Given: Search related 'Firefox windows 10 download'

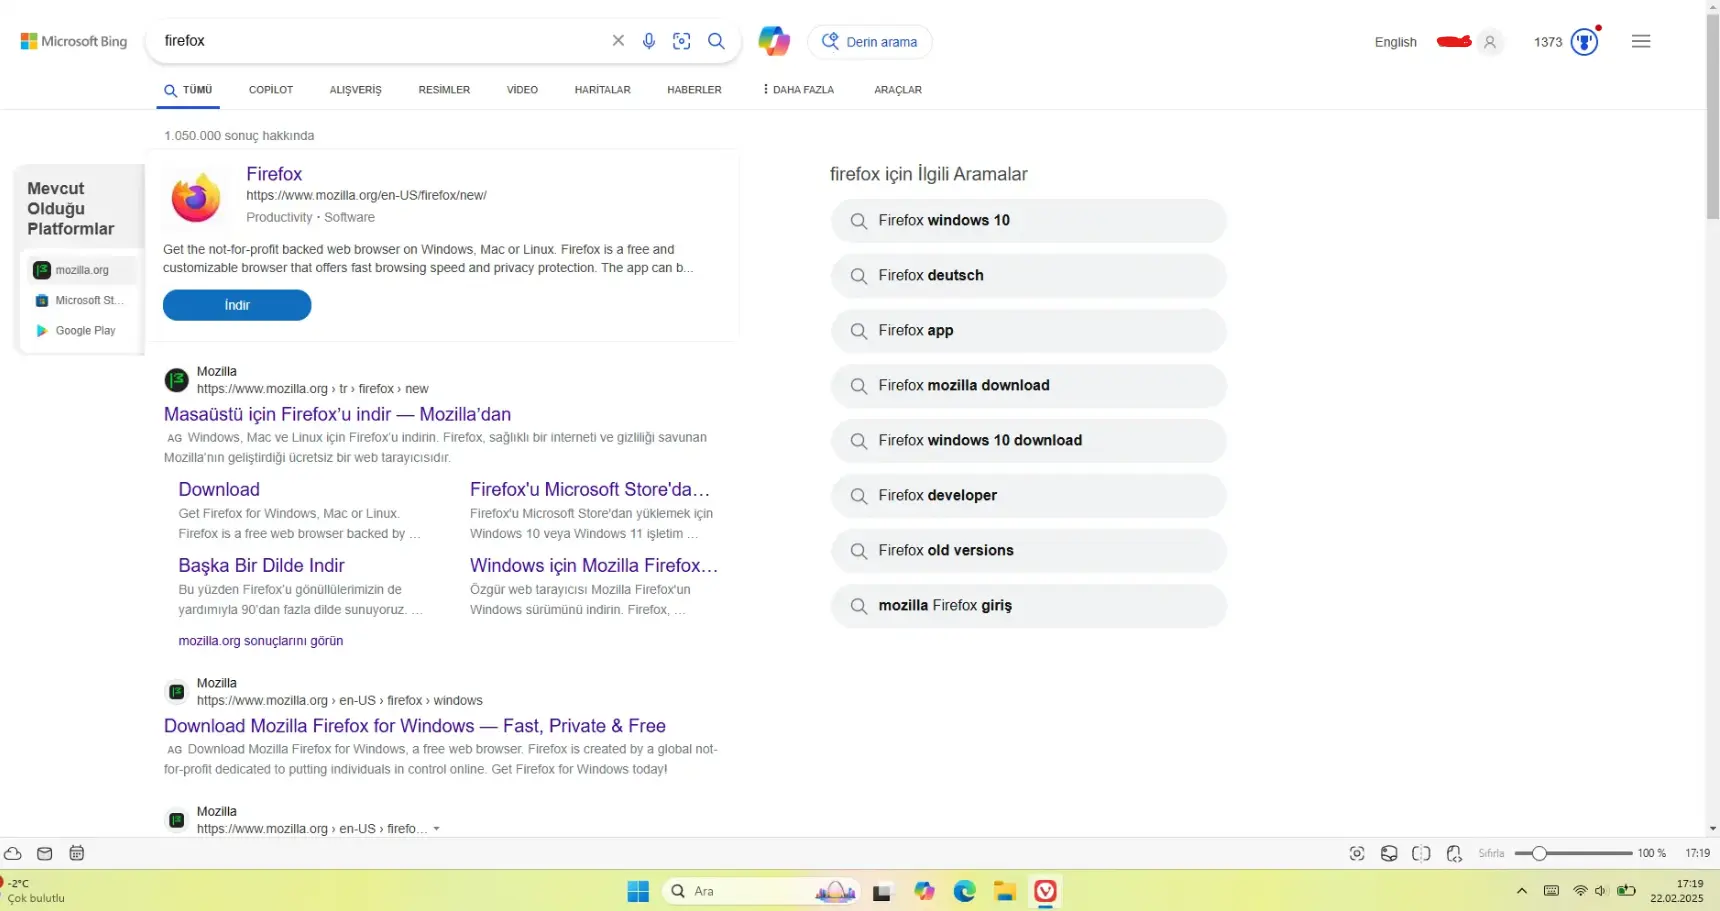Looking at the screenshot, I should pos(1028,441).
